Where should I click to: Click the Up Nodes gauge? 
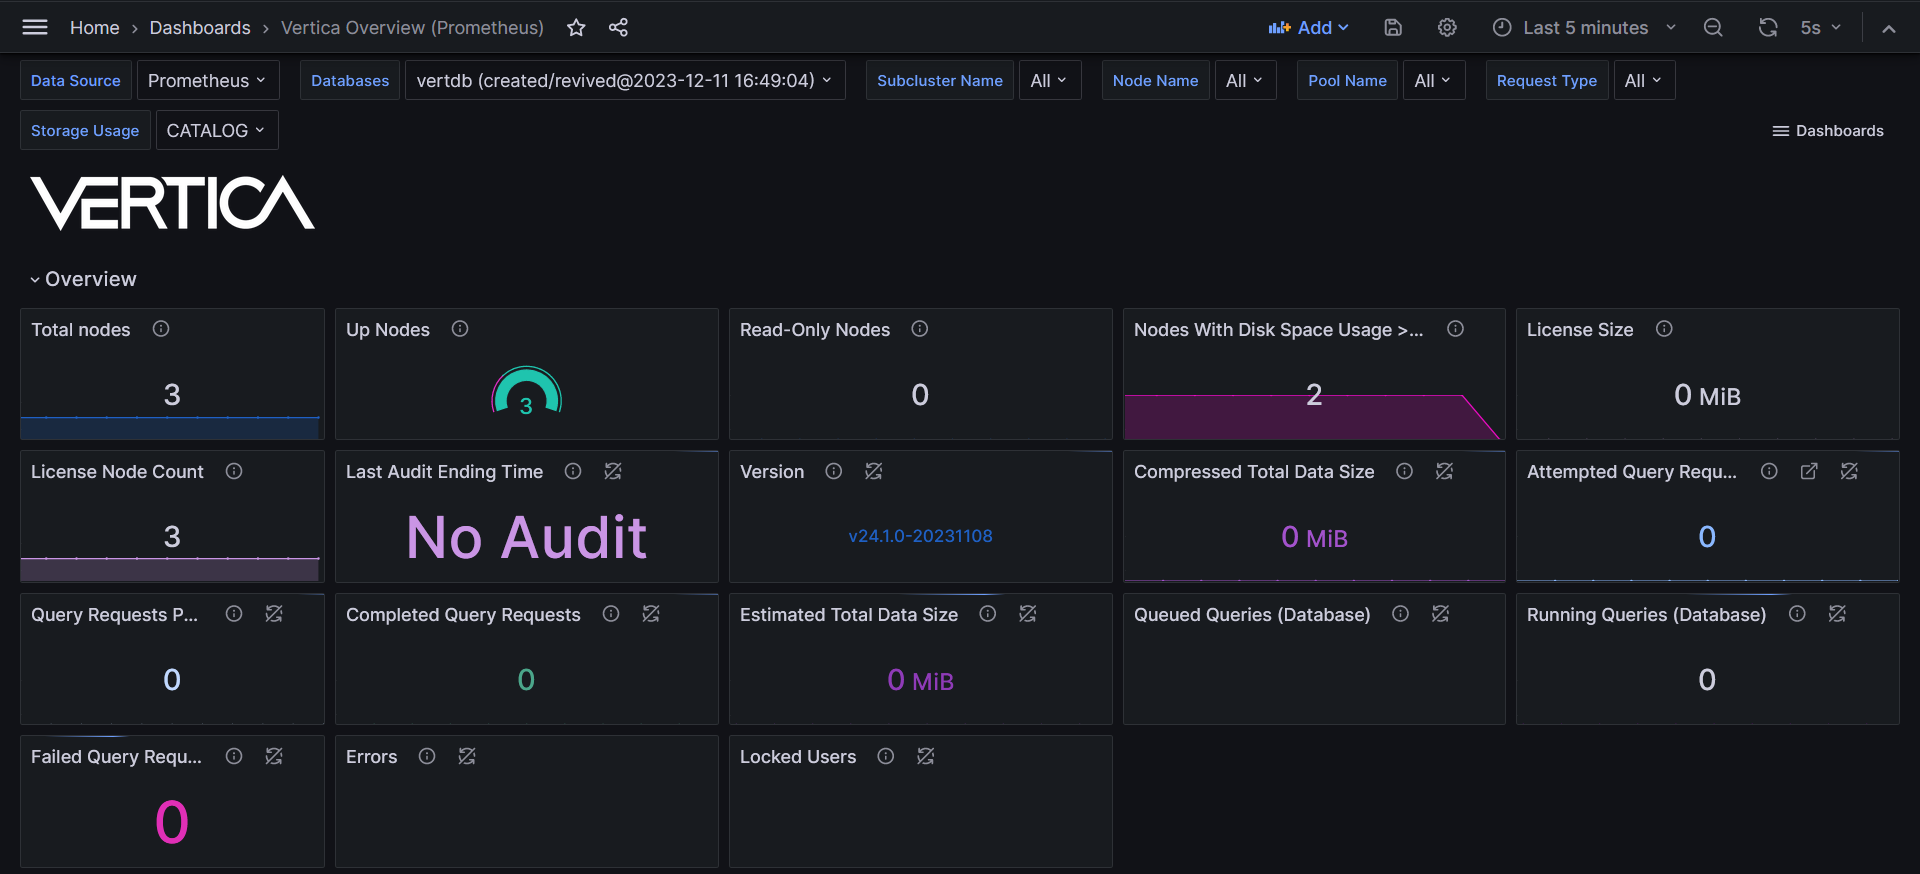[526, 391]
